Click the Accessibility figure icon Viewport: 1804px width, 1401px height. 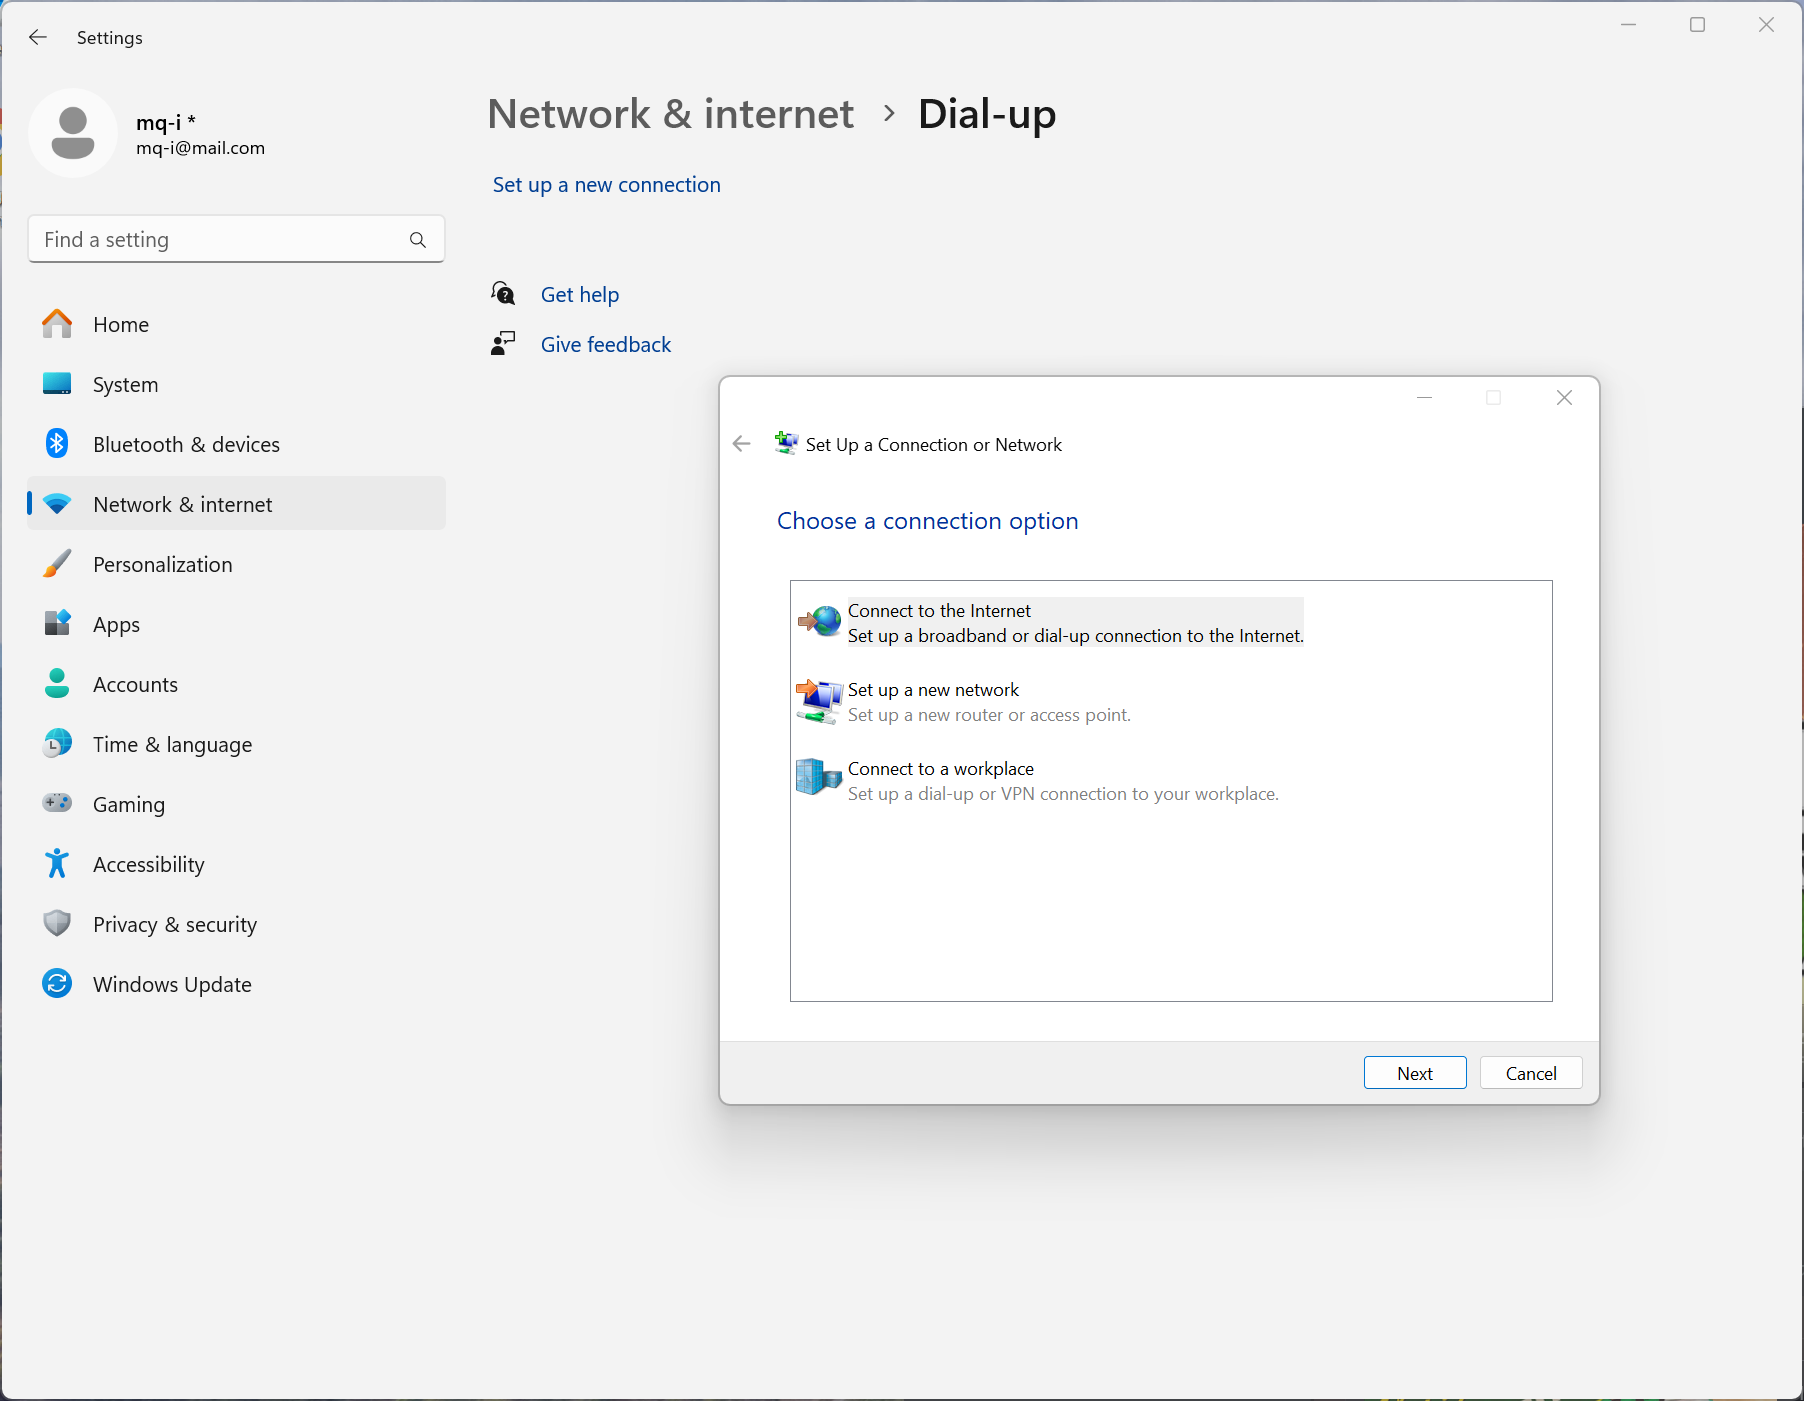[57, 864]
